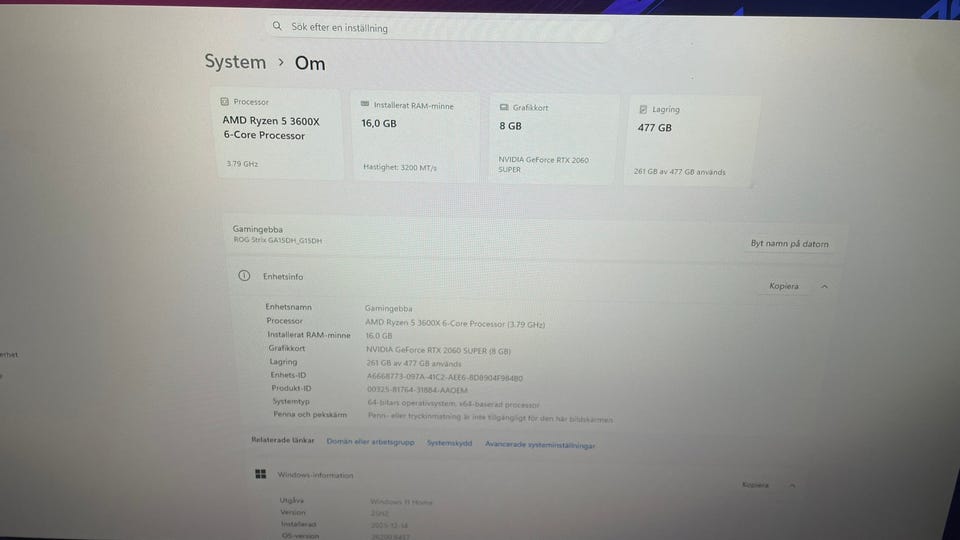Select the Gamingebba computer name heading

pos(257,229)
